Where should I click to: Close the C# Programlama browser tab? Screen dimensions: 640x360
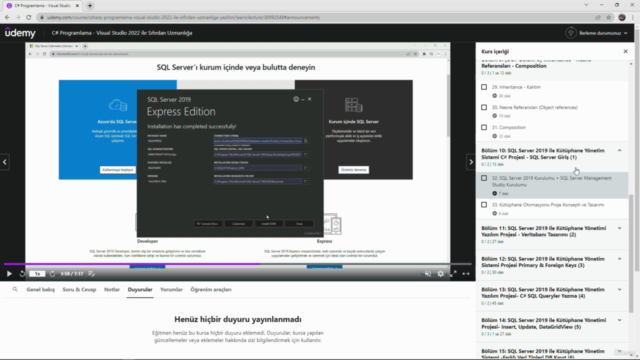tap(77, 6)
